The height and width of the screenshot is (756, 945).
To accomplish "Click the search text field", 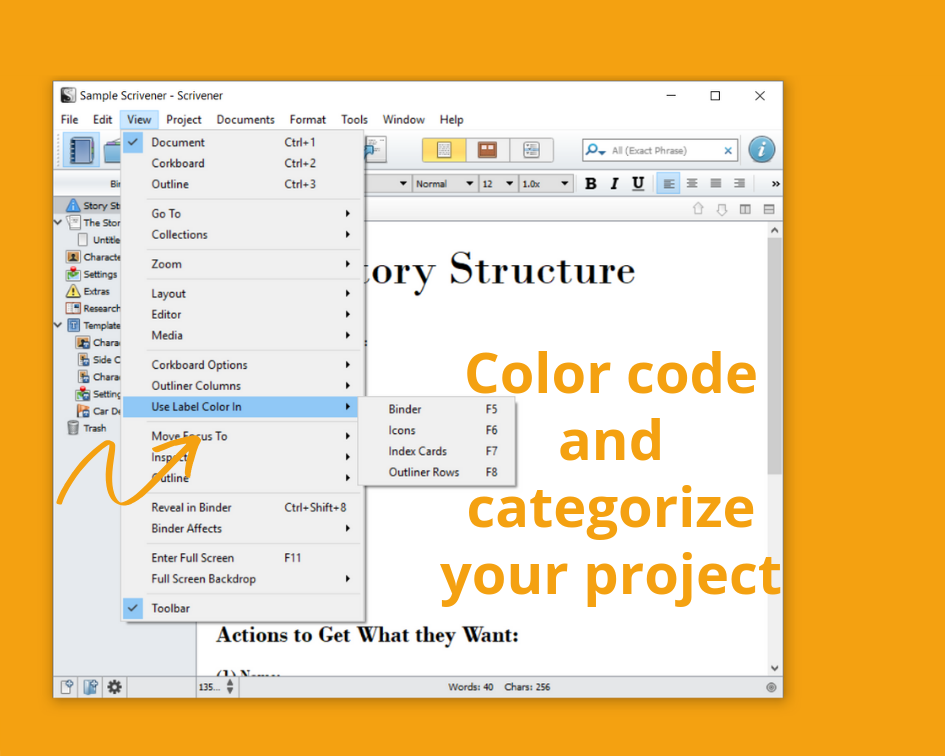I will 660,150.
